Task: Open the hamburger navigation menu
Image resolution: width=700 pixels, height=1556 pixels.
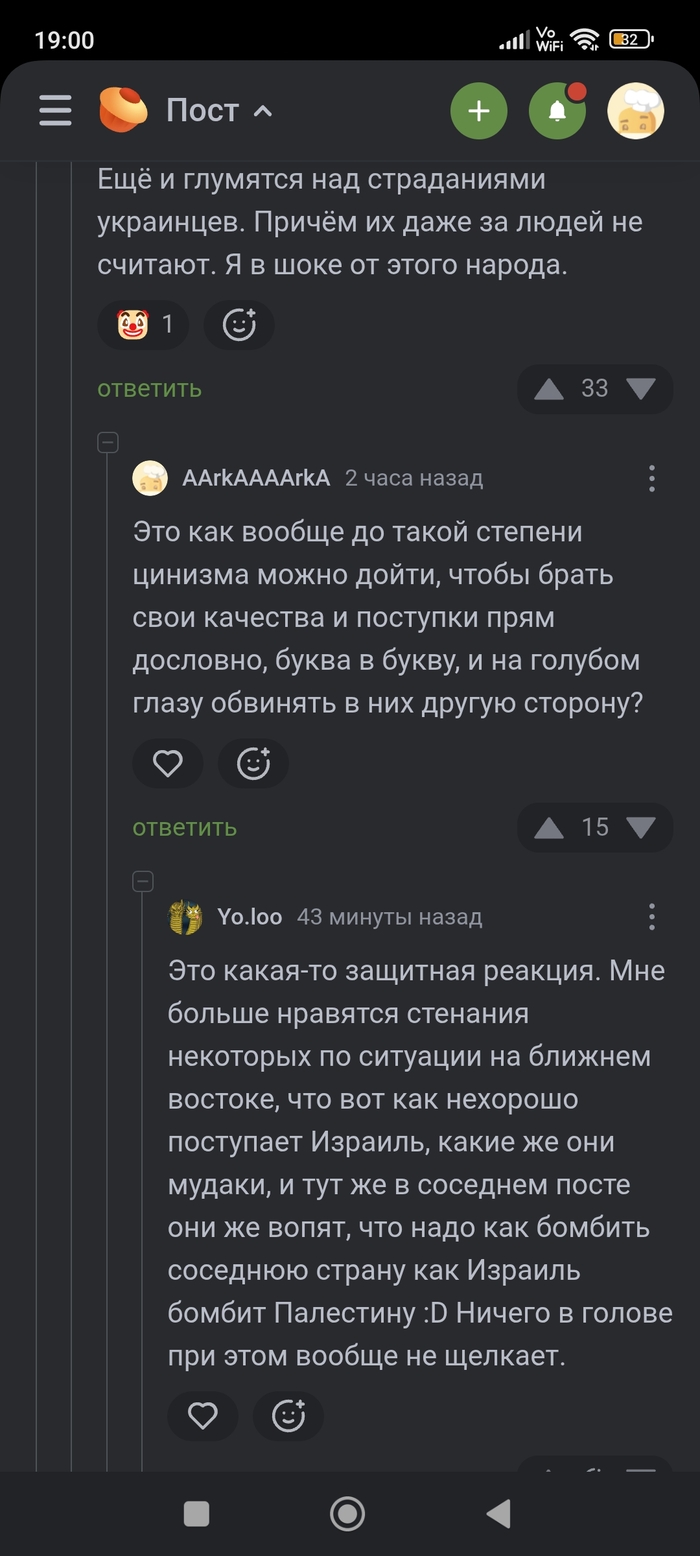Action: [56, 110]
